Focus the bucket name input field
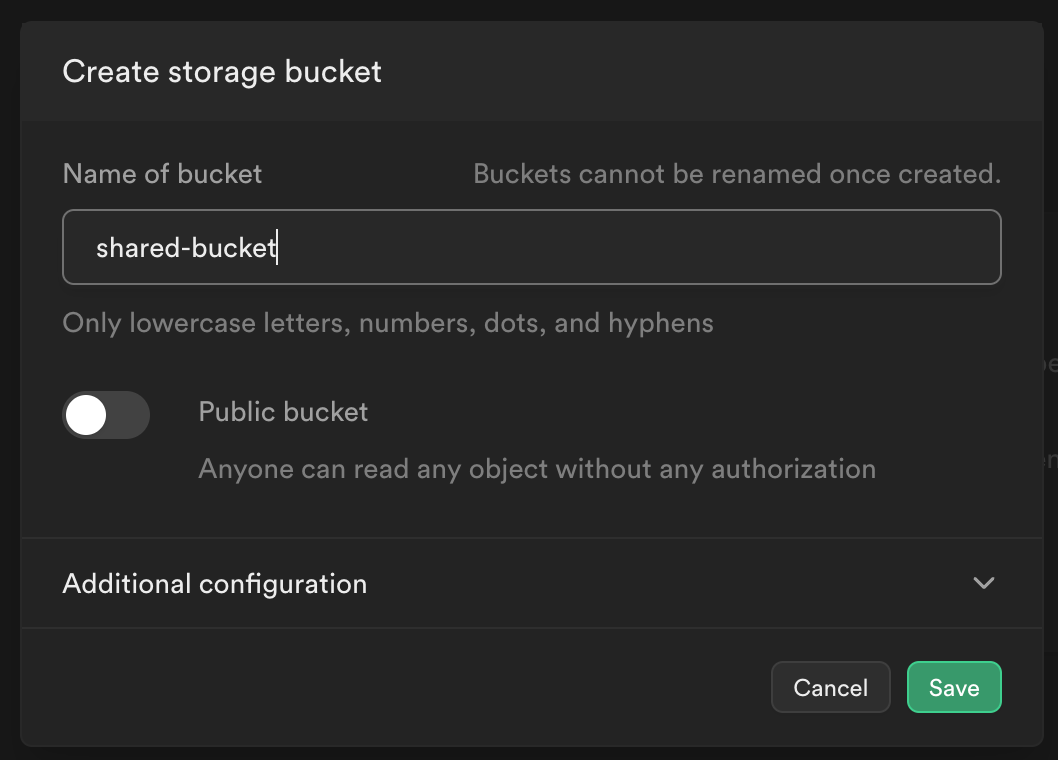Image resolution: width=1058 pixels, height=760 pixels. [531, 247]
